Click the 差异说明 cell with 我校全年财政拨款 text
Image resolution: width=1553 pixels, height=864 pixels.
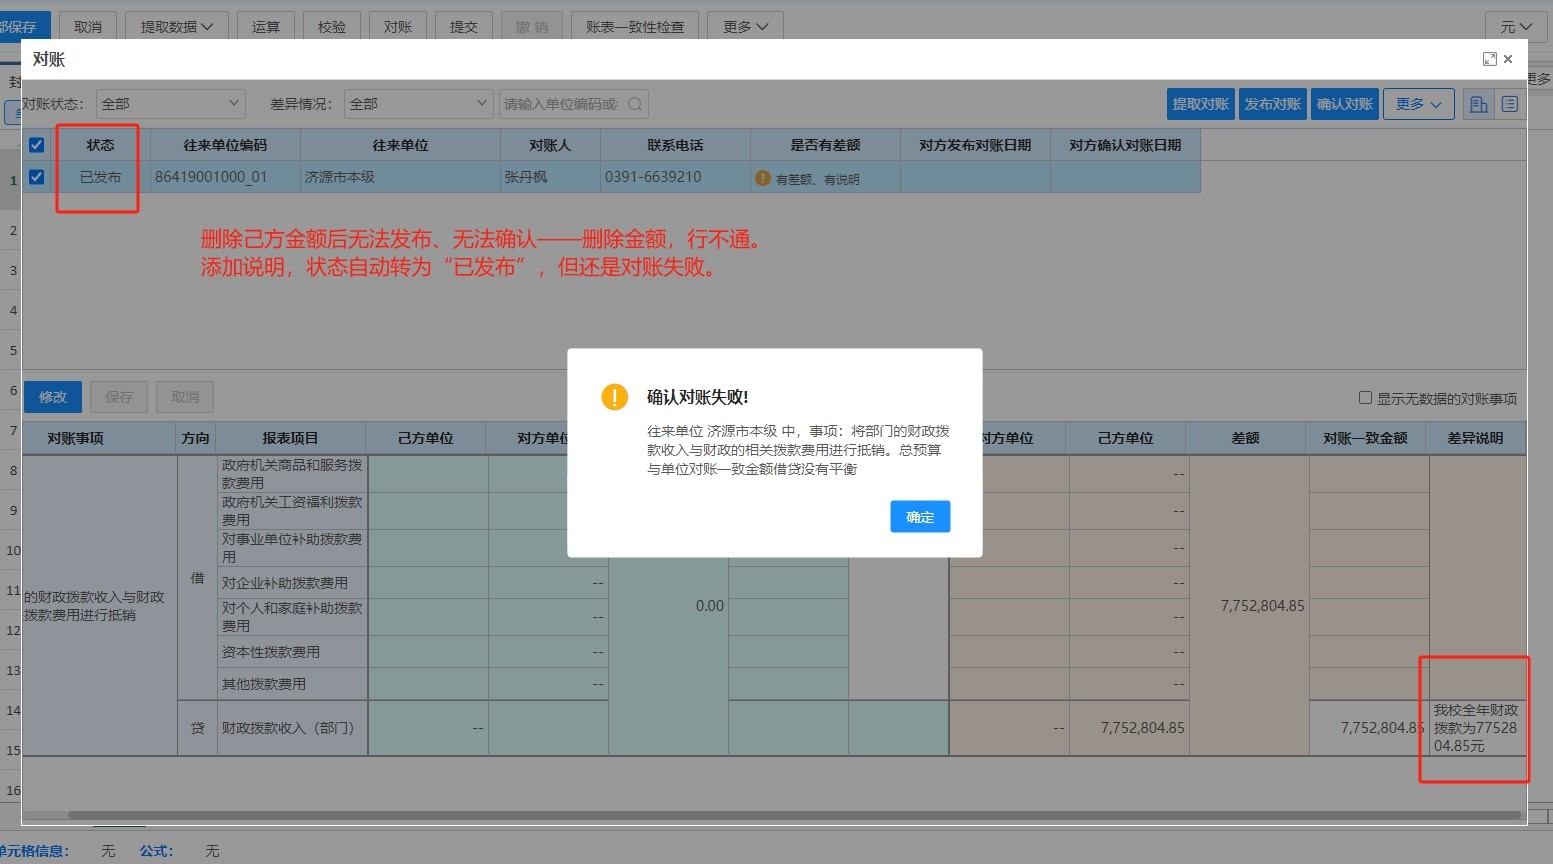(x=1476, y=728)
